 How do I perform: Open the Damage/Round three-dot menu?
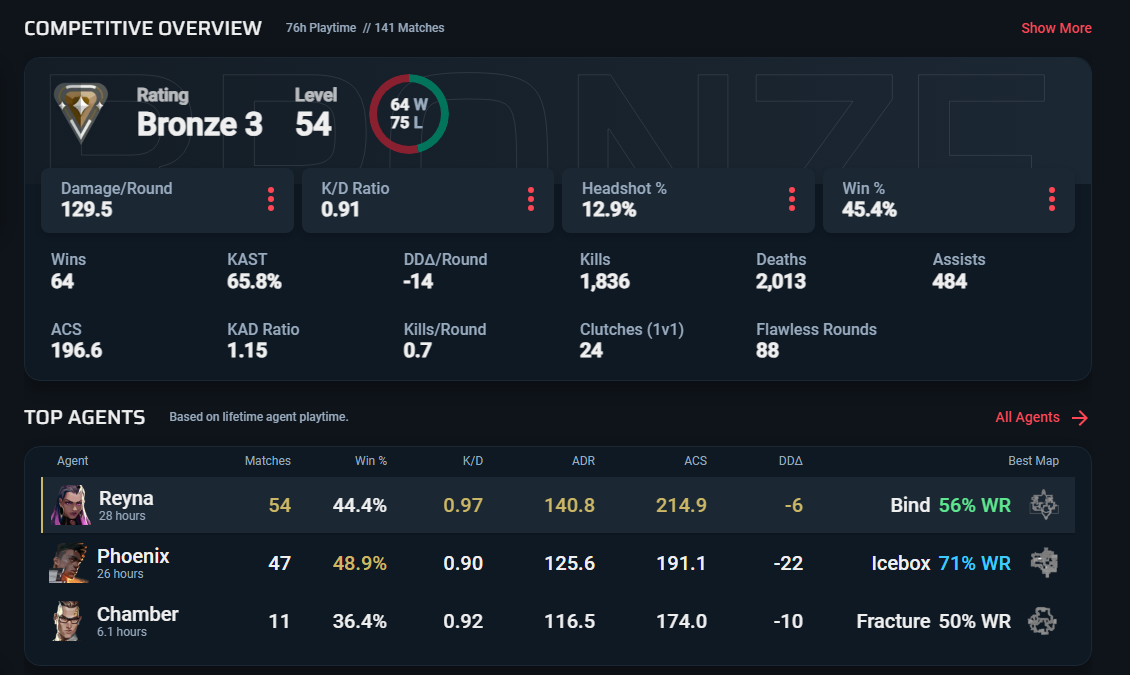tap(271, 200)
